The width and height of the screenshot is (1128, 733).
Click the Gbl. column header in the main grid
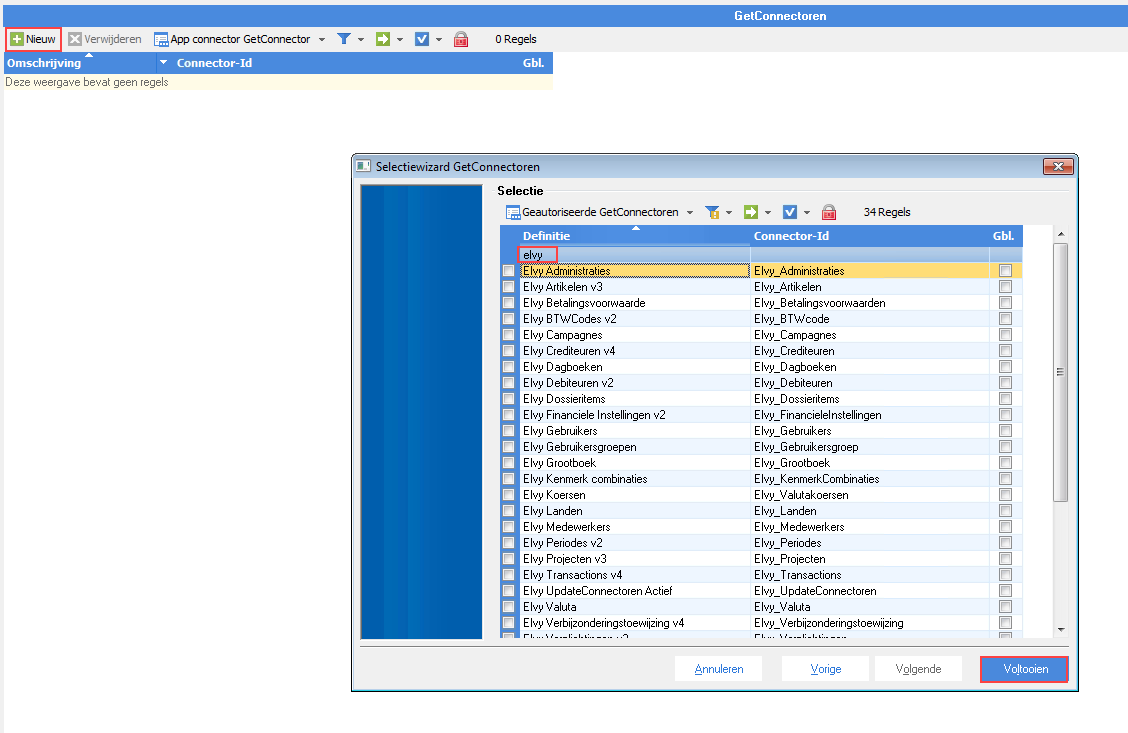click(533, 63)
